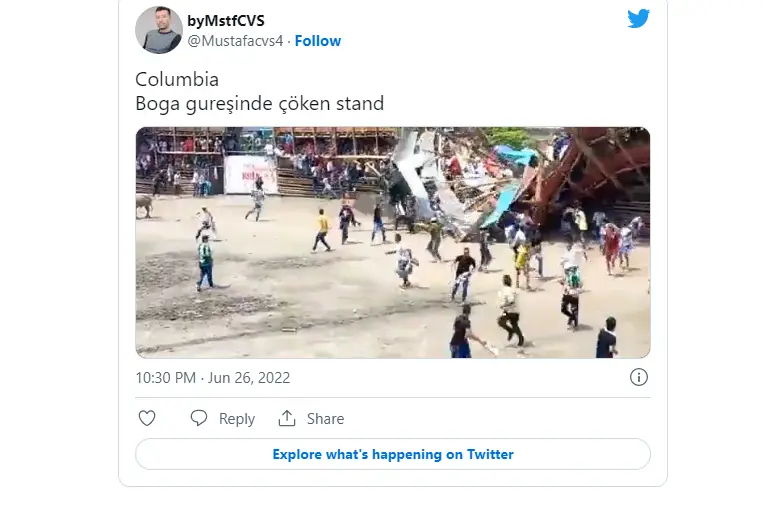This screenshot has height=513, width=769.
Task: Like the tweet with the heart icon
Action: click(147, 418)
